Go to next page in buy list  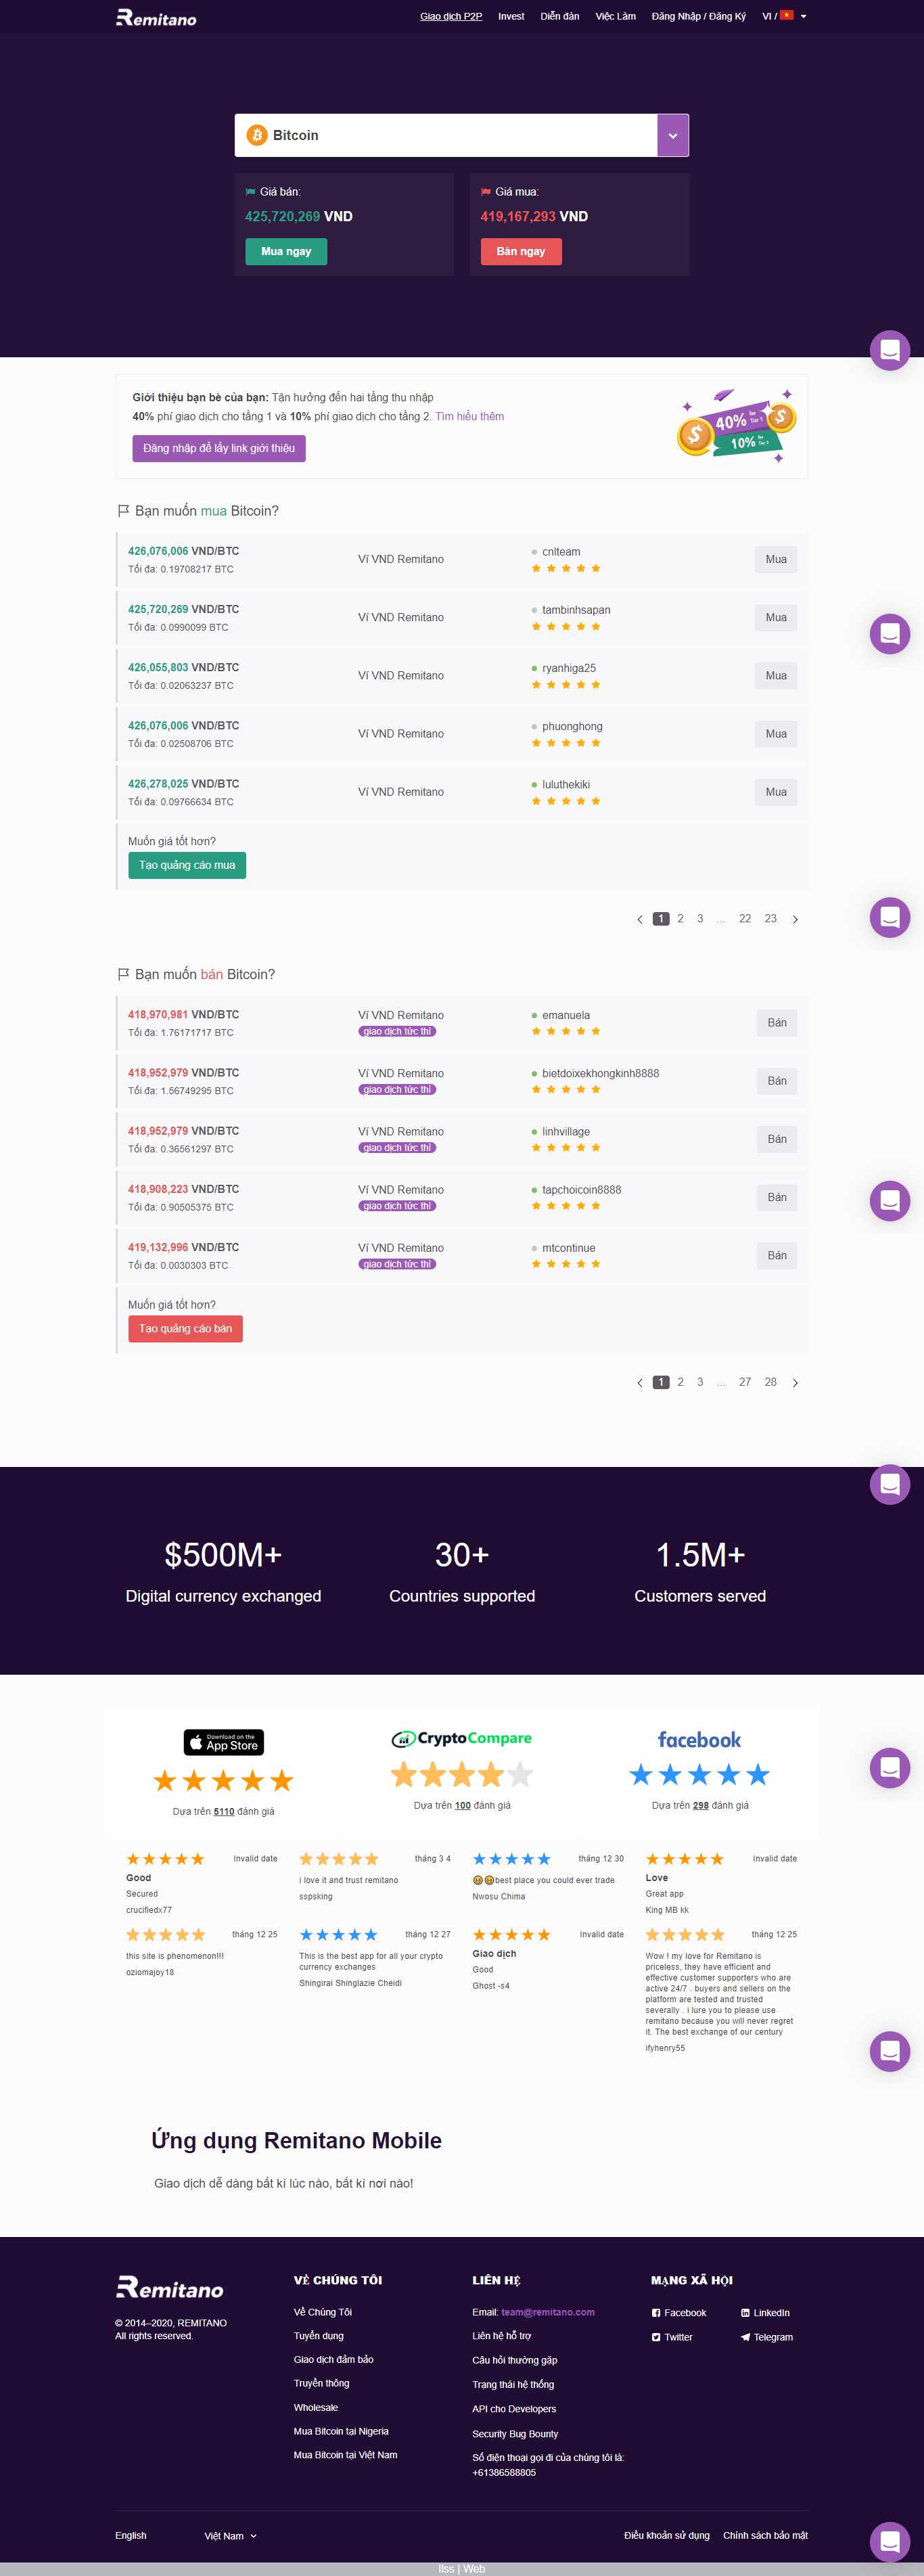(795, 919)
